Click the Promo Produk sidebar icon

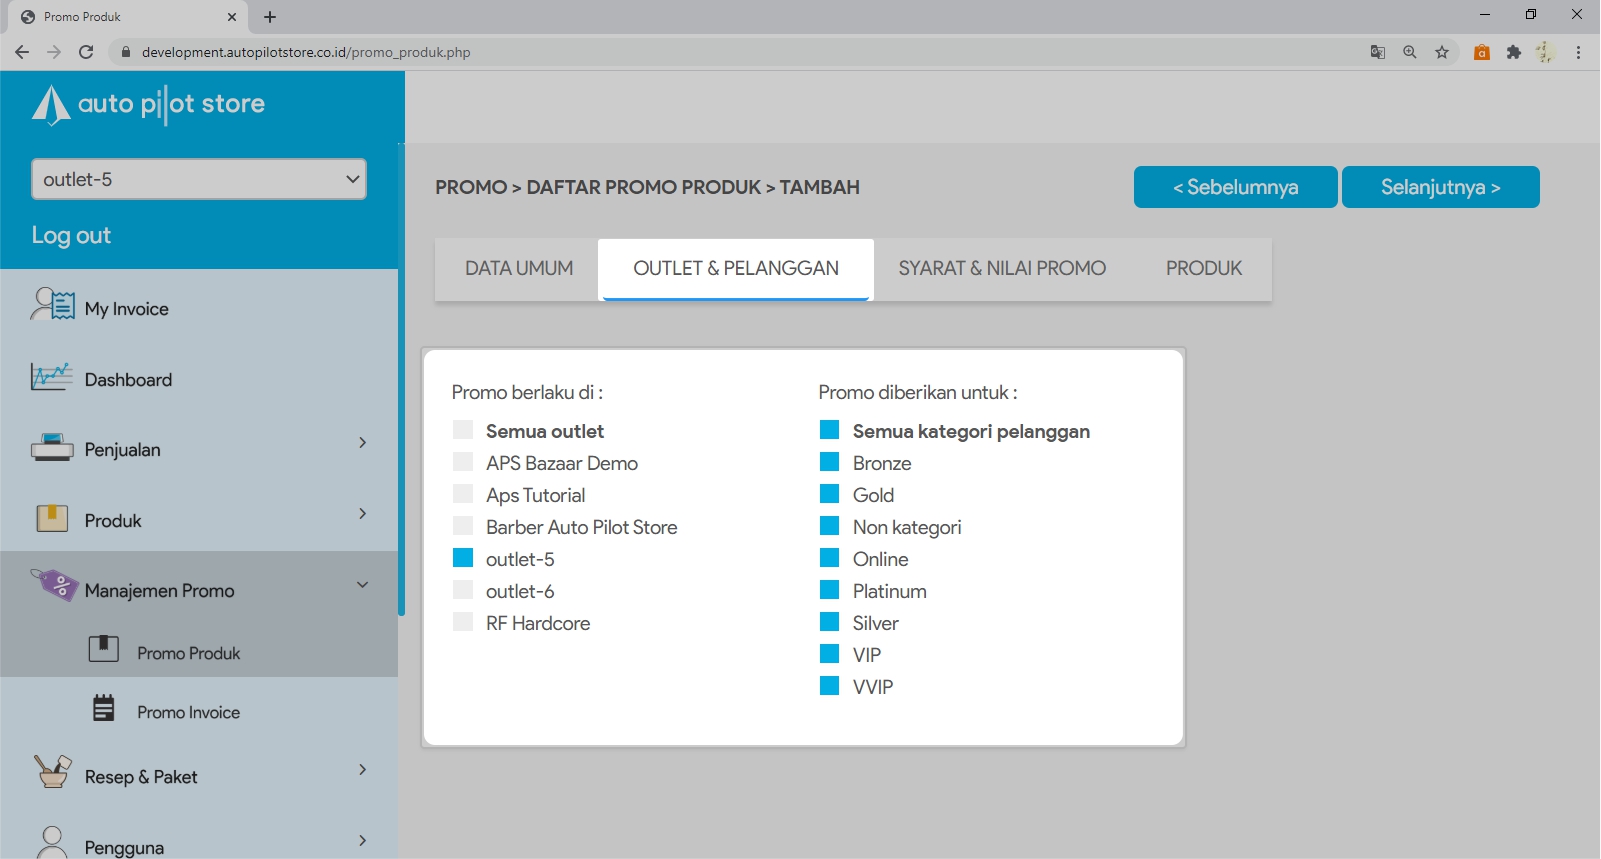[x=104, y=649]
